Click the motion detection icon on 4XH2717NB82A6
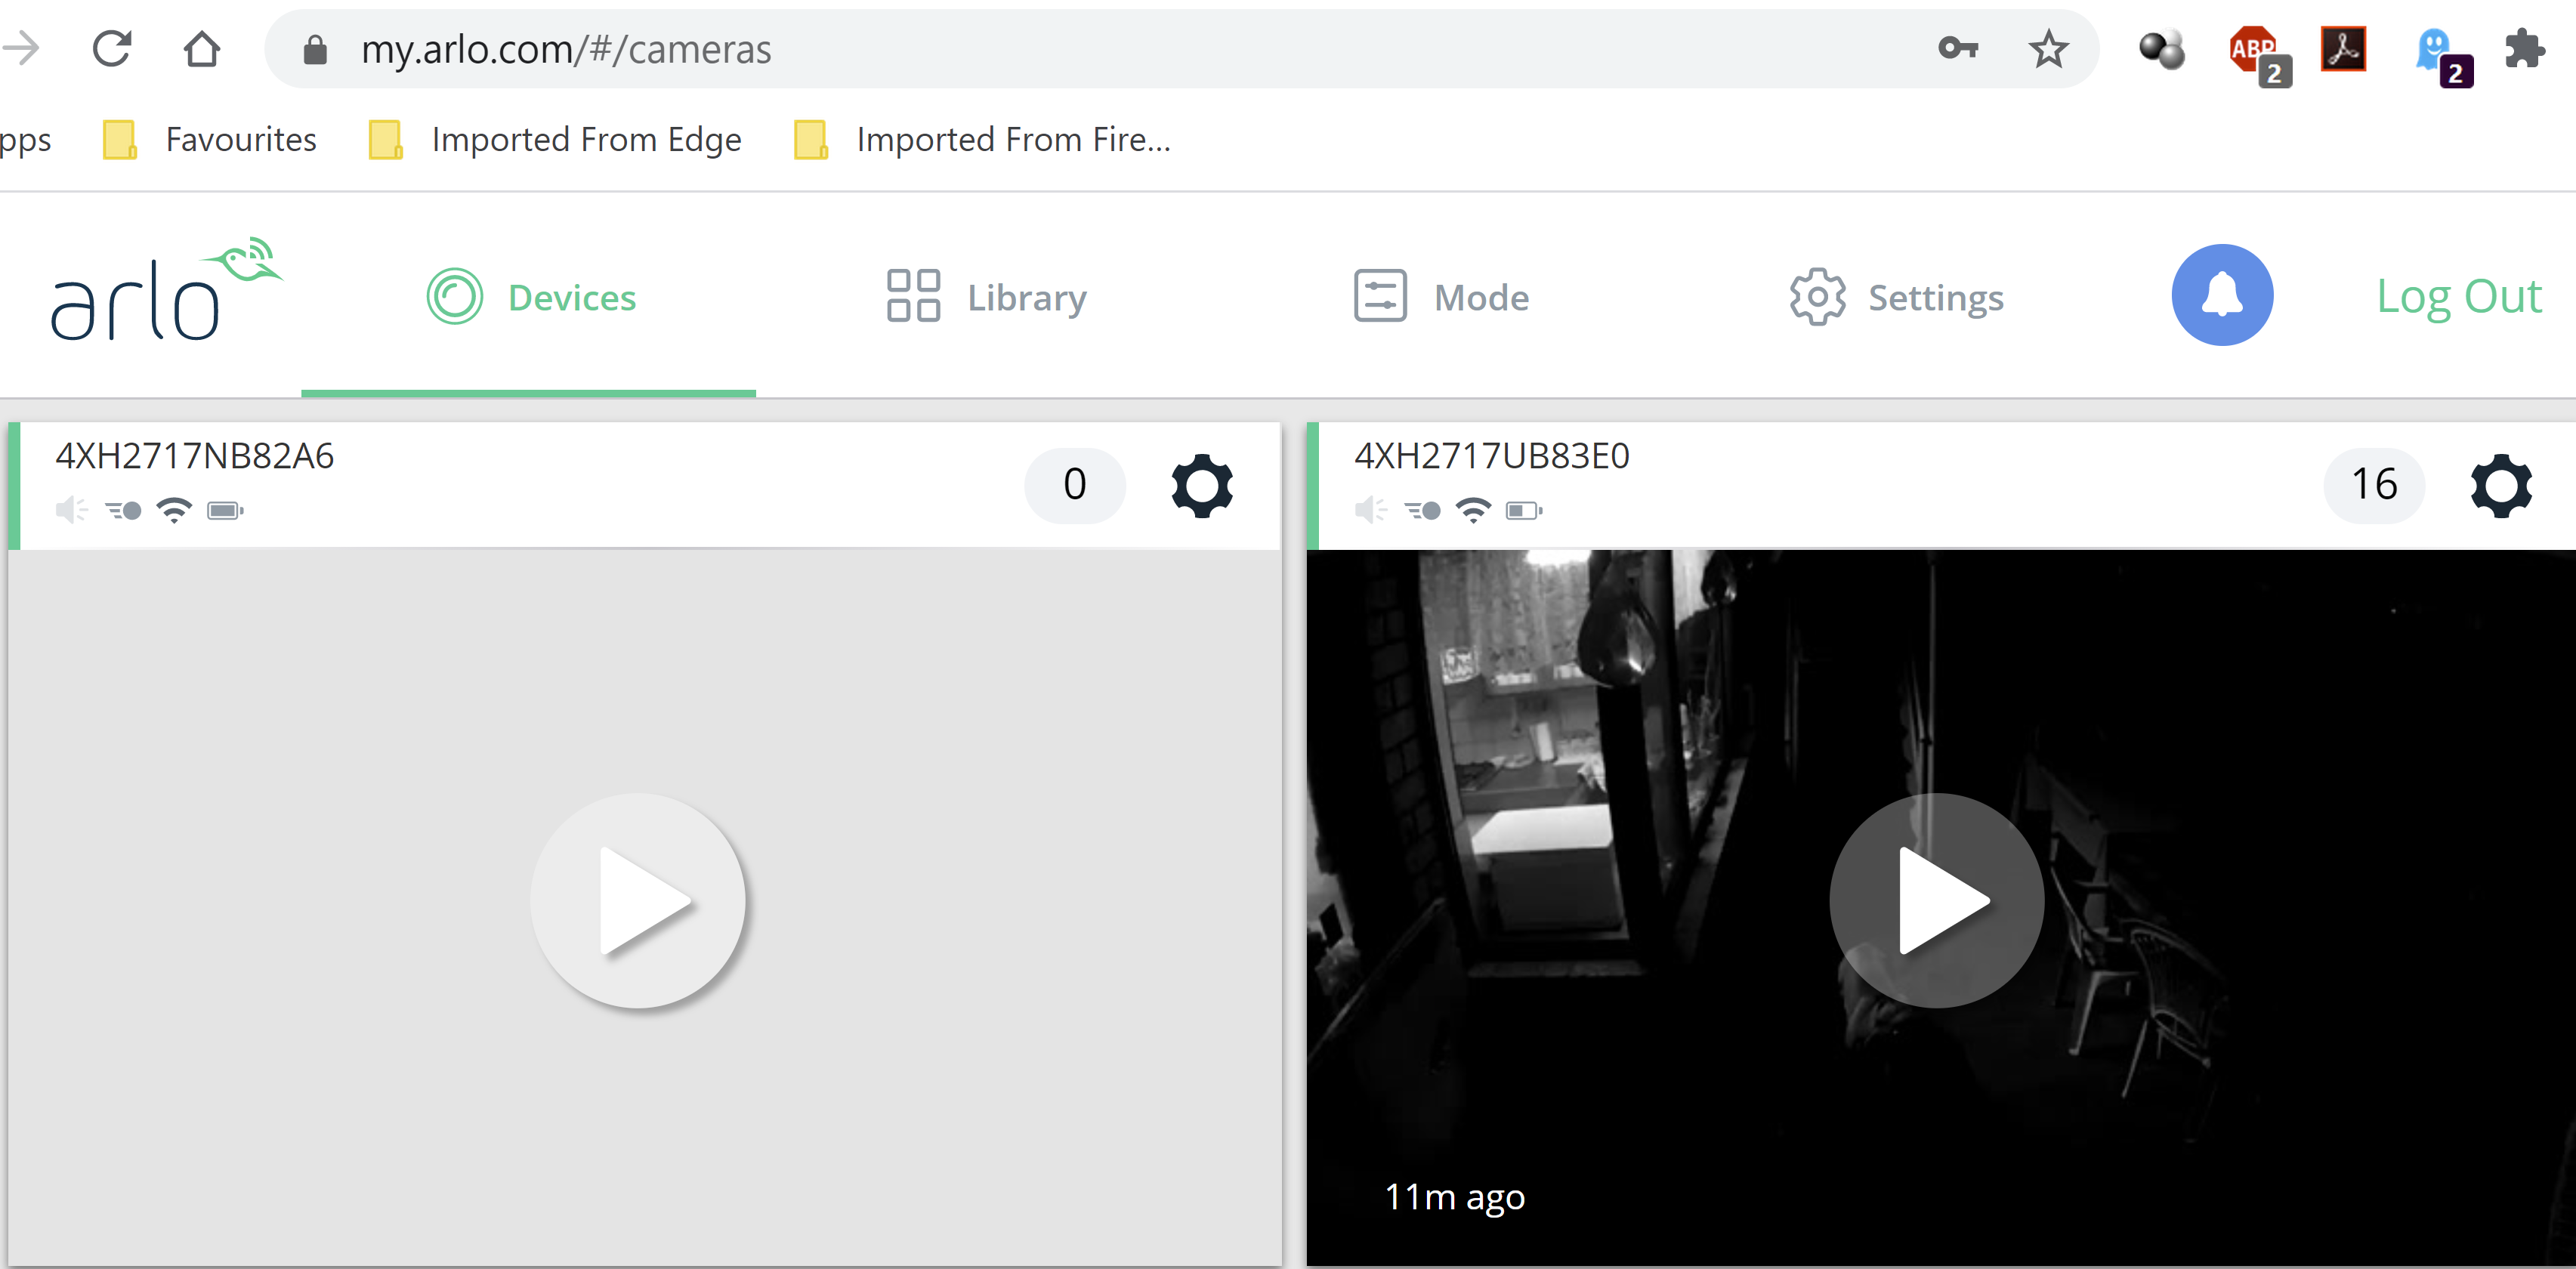The height and width of the screenshot is (1269, 2576). [124, 511]
